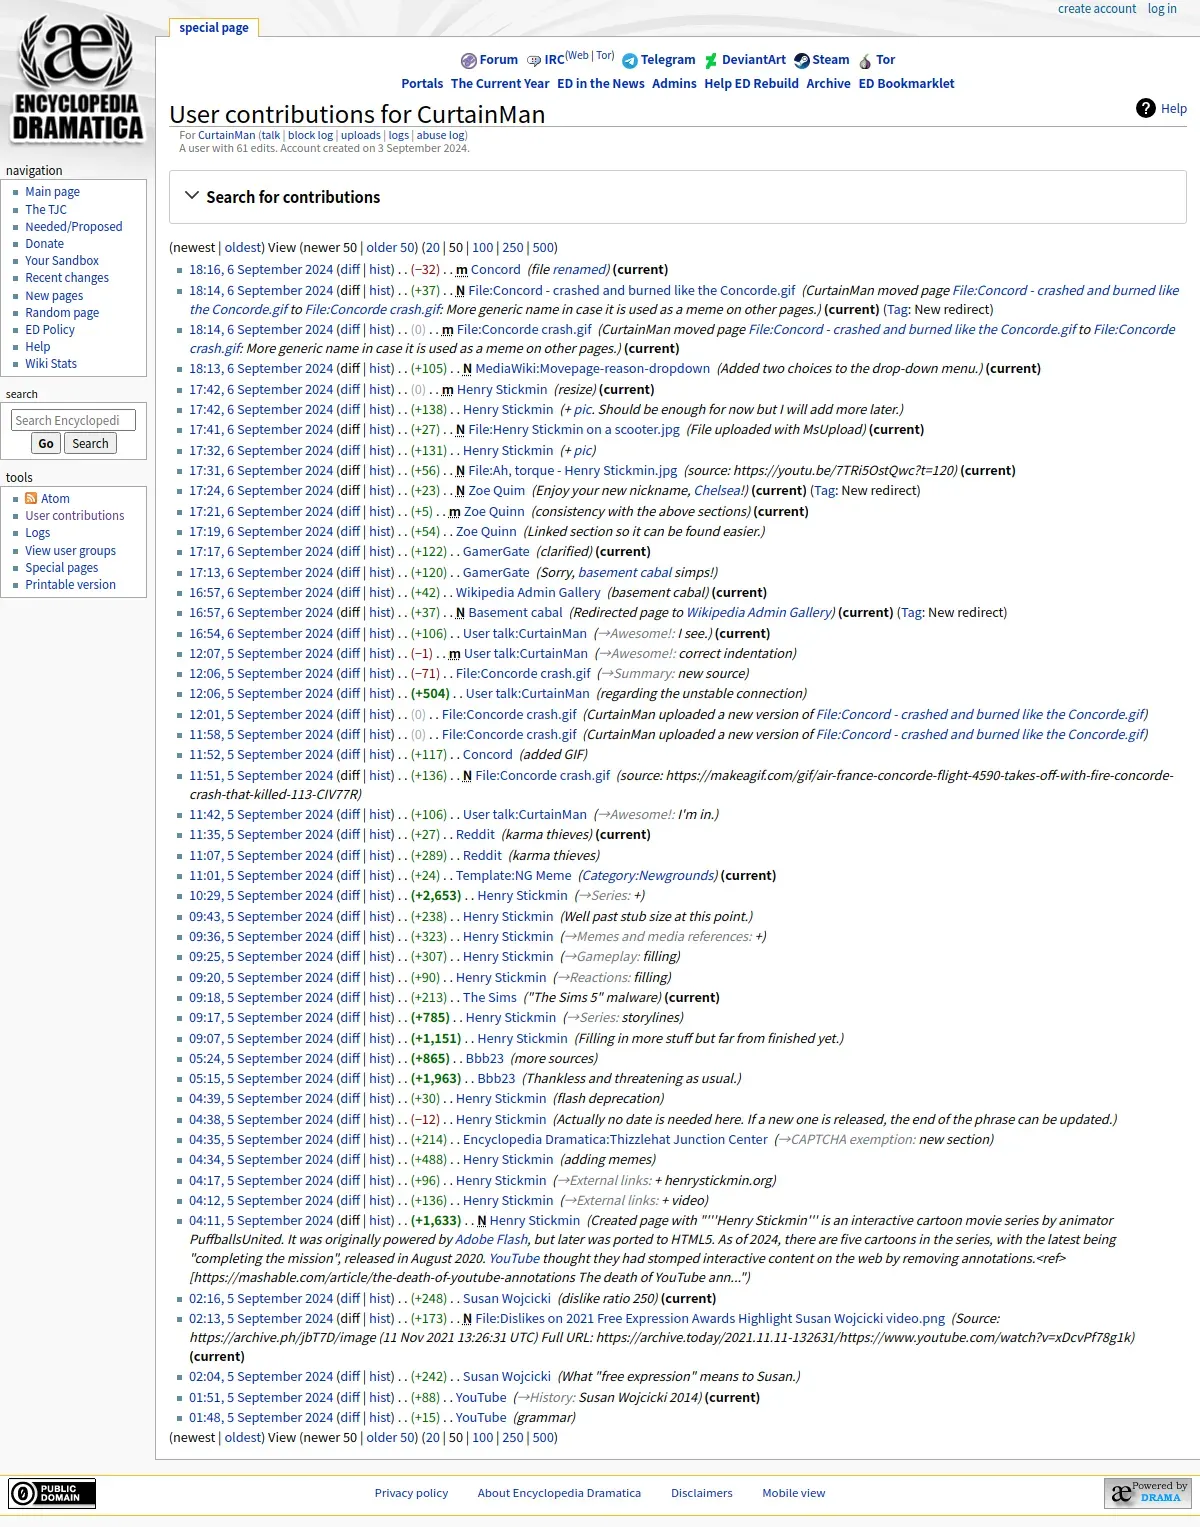
Task: Open Printable version link
Action: tap(71, 585)
